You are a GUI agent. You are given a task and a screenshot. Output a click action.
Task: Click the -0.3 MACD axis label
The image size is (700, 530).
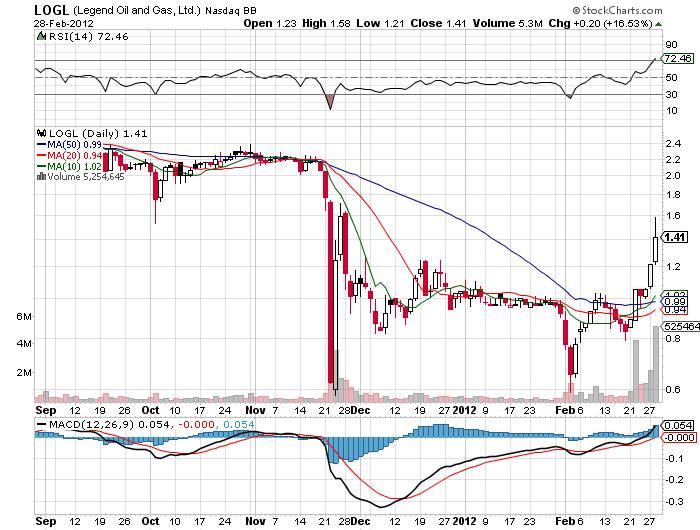pos(674,501)
